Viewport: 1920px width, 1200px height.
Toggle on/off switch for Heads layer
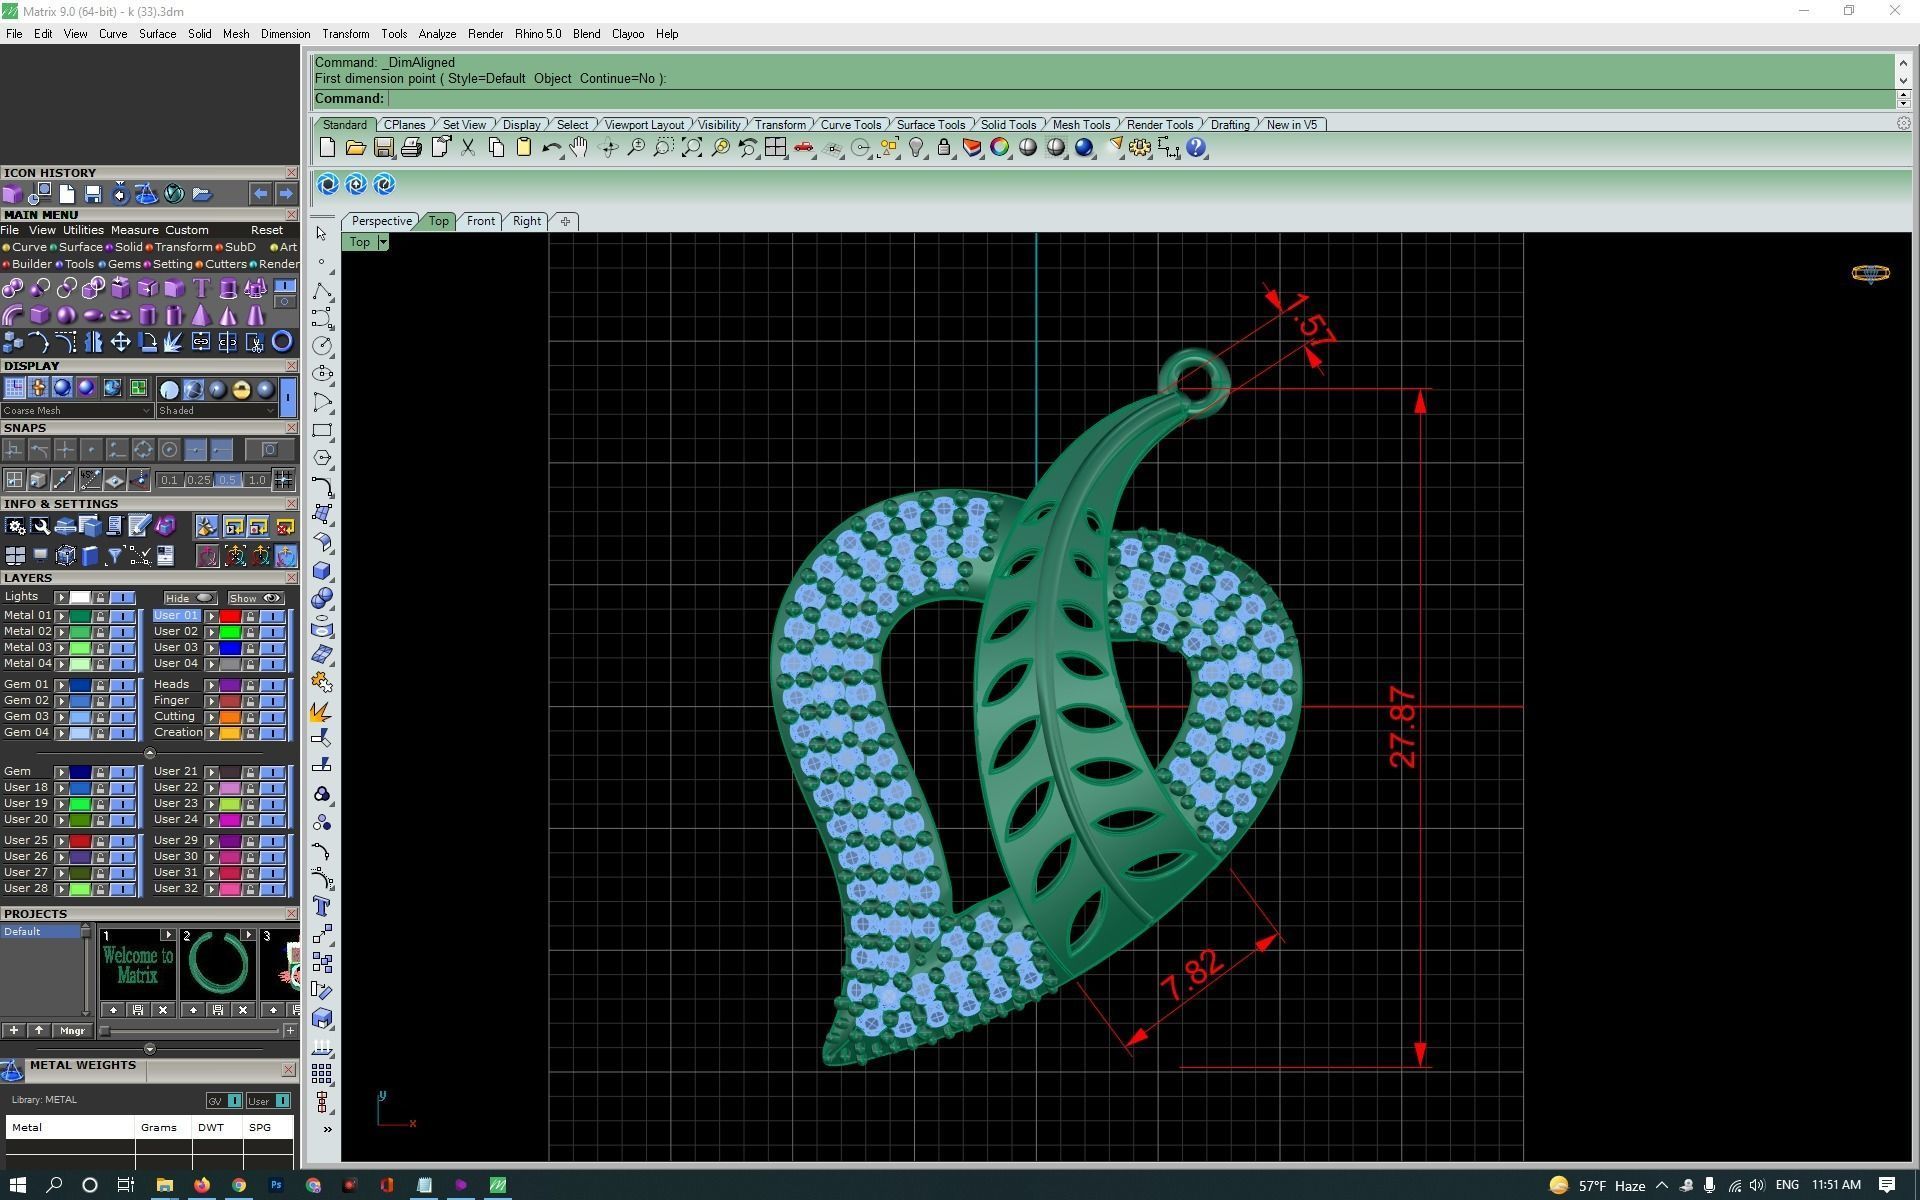[x=273, y=685]
